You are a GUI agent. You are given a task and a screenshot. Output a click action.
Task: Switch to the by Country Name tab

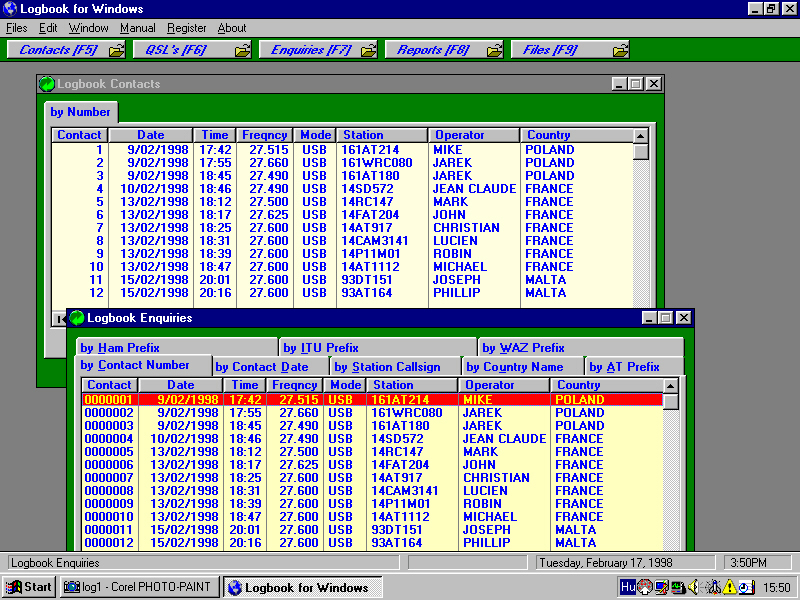523,367
